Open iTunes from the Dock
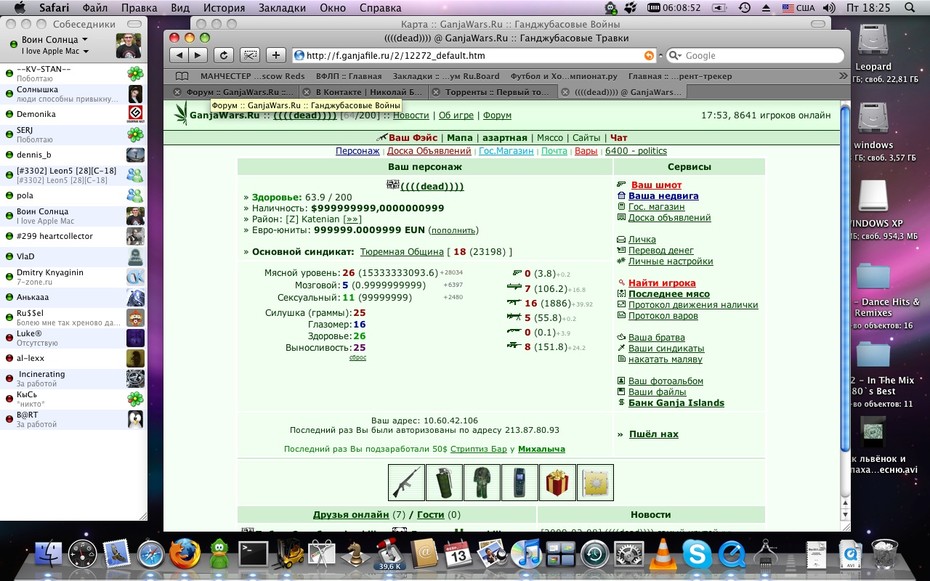Image resolution: width=930 pixels, height=581 pixels. (x=526, y=554)
